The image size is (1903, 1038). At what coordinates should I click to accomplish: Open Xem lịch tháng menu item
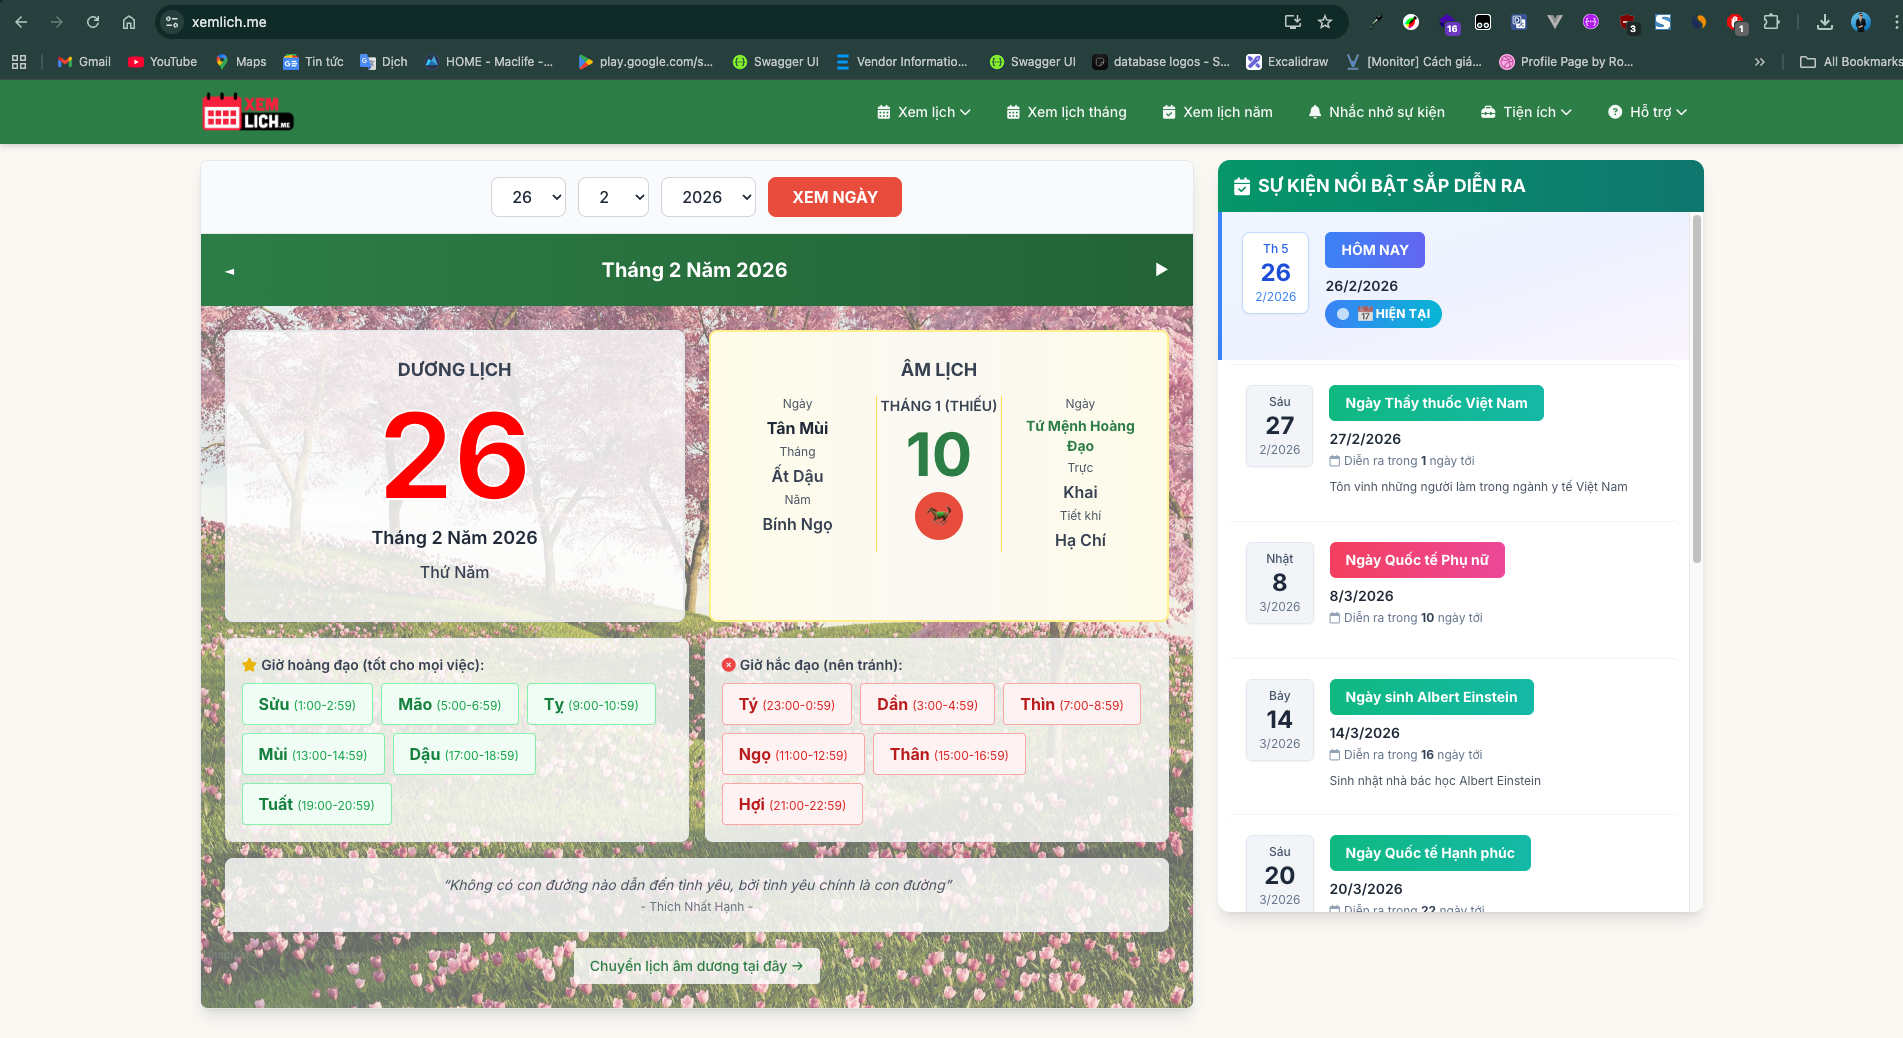coord(1066,112)
